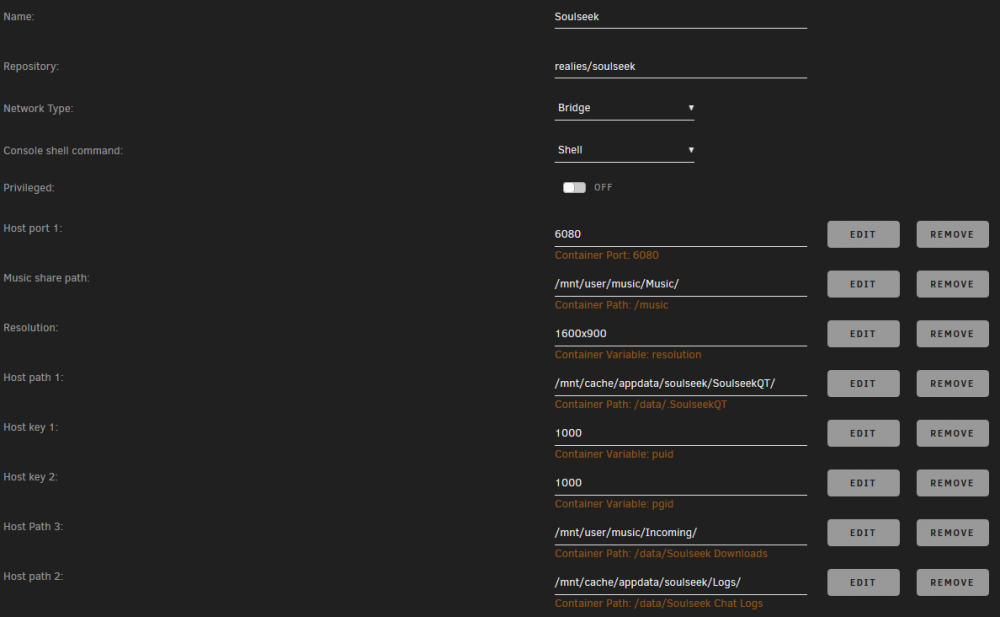Click the 'Container Variable: pgid' text
1000x617 pixels.
614,504
